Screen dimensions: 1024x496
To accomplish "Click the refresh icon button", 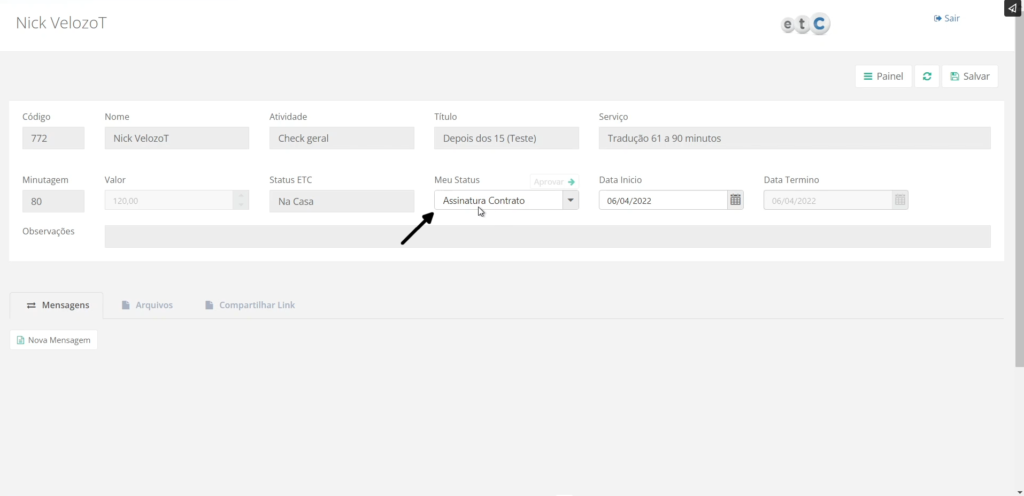I will 927,77.
